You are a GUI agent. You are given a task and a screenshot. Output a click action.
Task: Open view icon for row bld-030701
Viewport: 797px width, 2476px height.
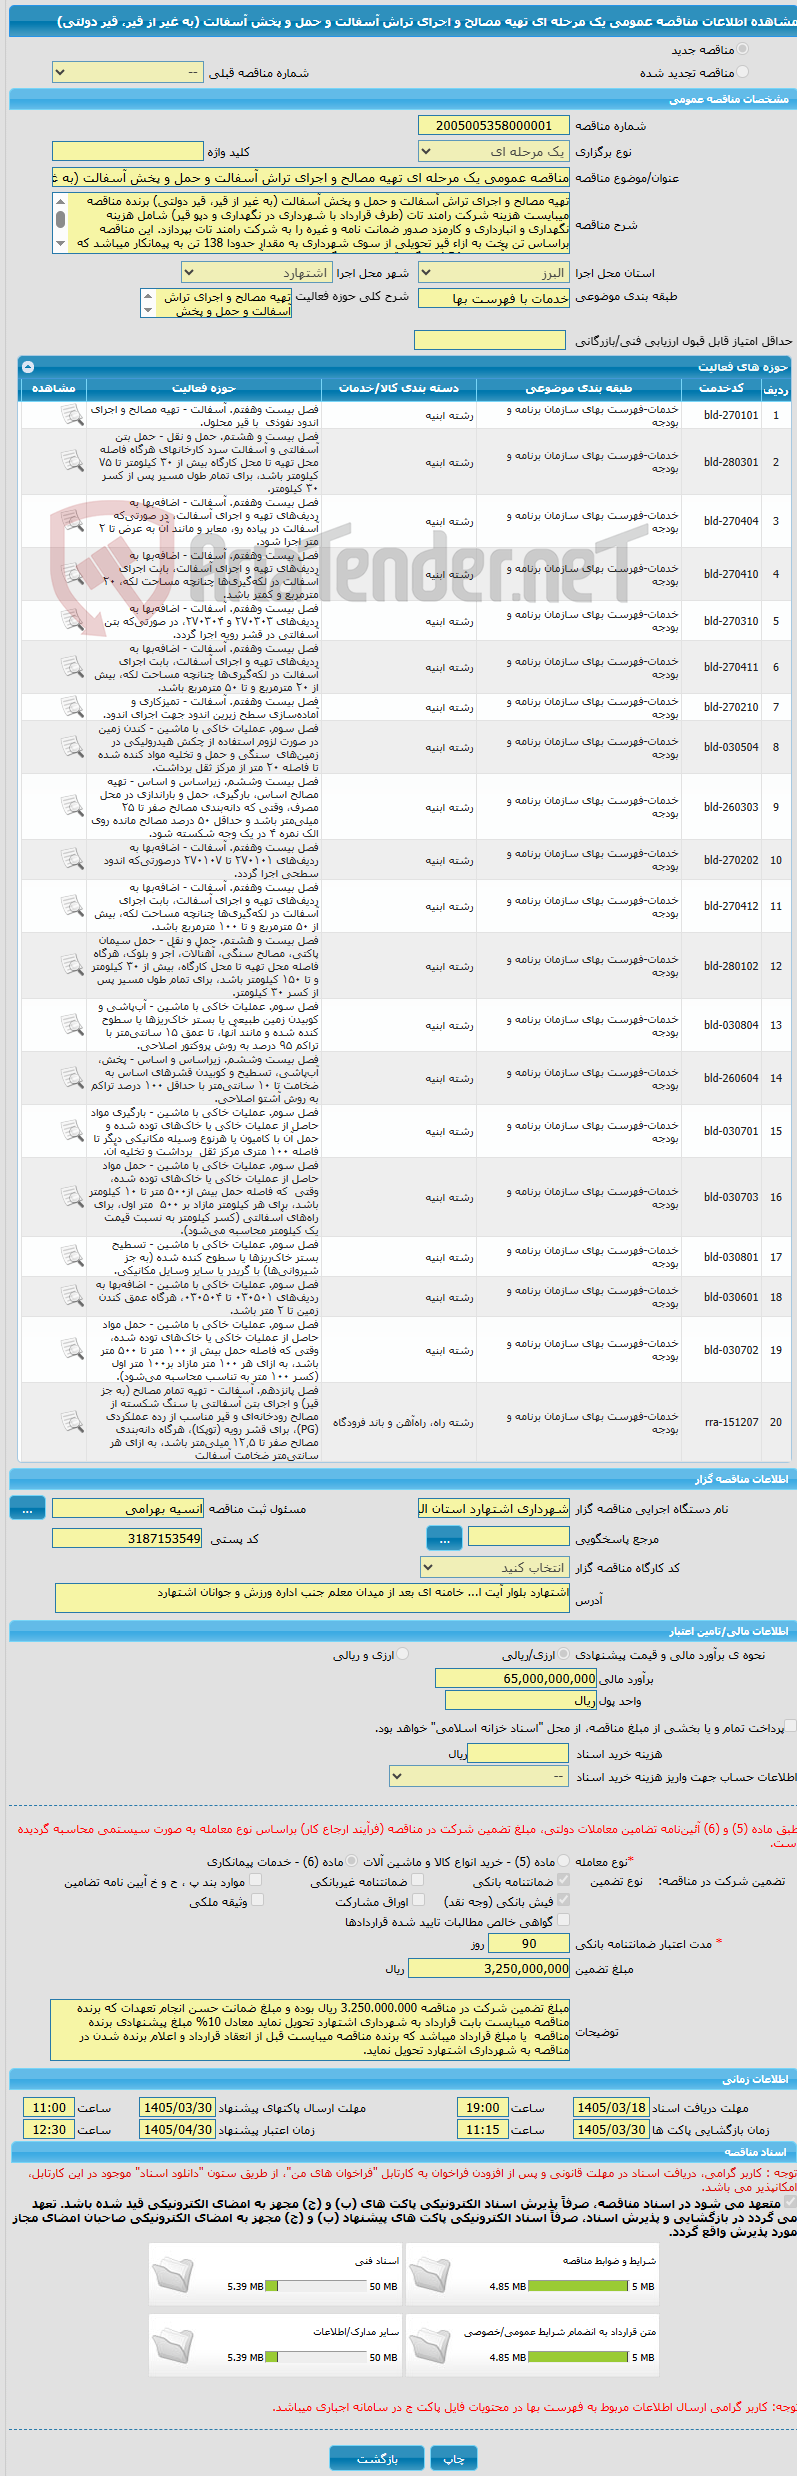click(x=72, y=1131)
